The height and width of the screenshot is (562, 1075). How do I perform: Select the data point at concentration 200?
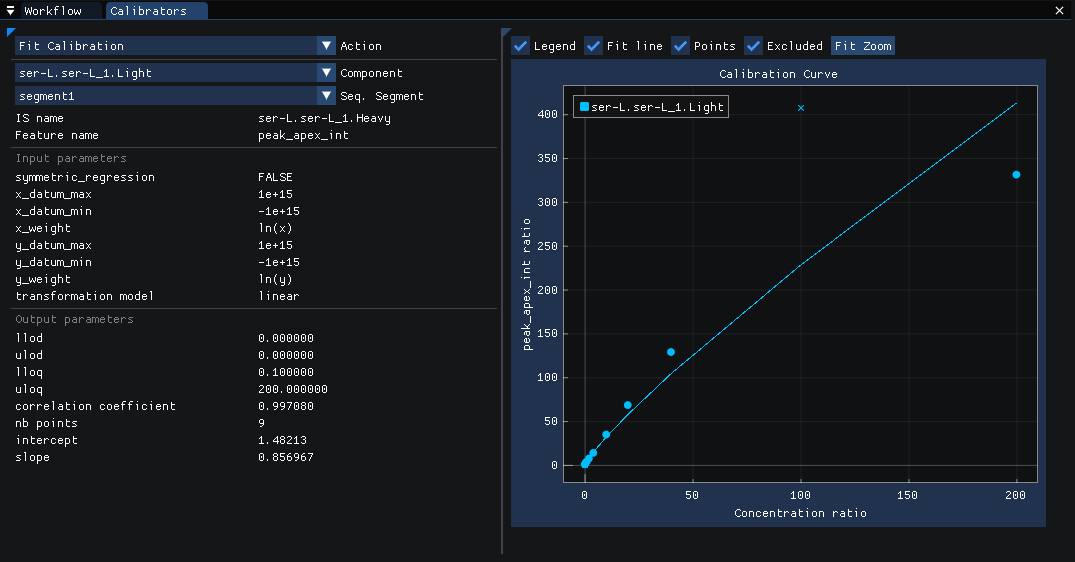(1016, 175)
